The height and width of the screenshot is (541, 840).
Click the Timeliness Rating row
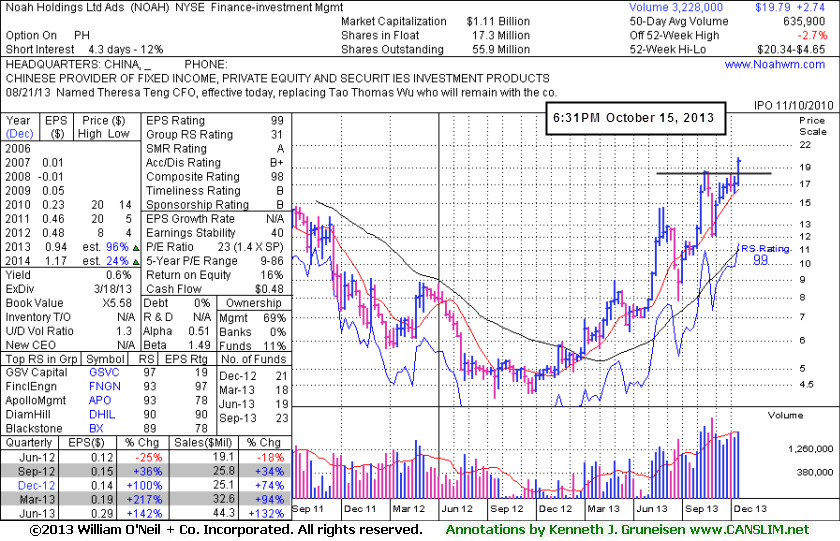[215, 191]
